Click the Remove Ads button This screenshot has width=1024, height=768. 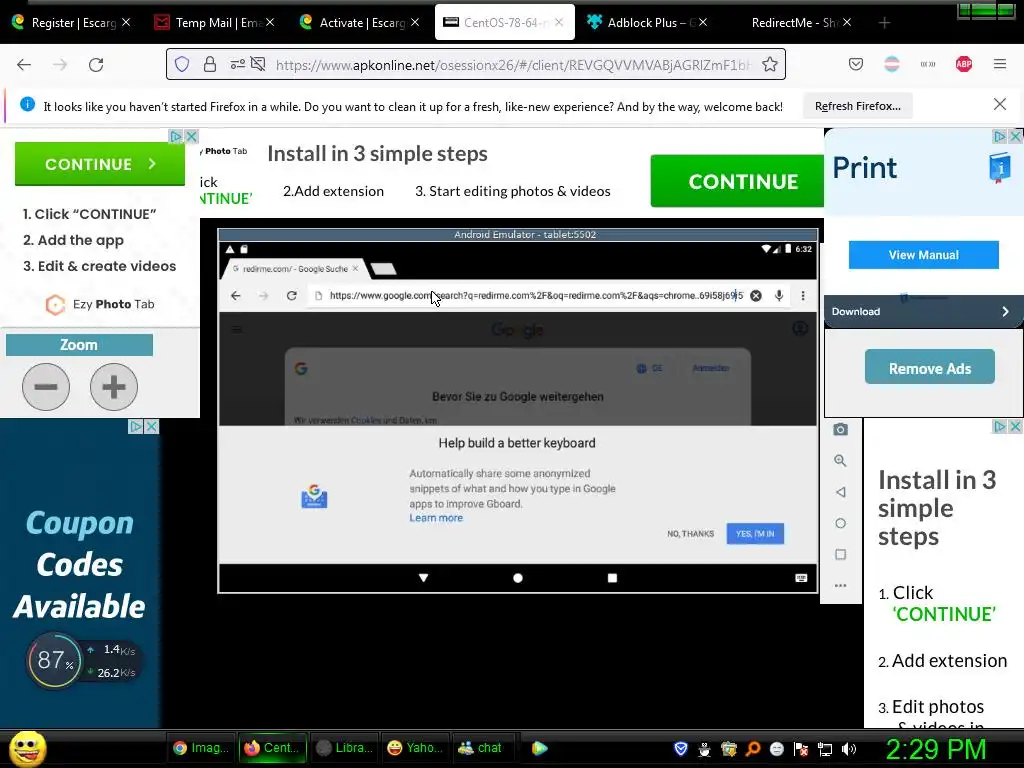(x=929, y=368)
